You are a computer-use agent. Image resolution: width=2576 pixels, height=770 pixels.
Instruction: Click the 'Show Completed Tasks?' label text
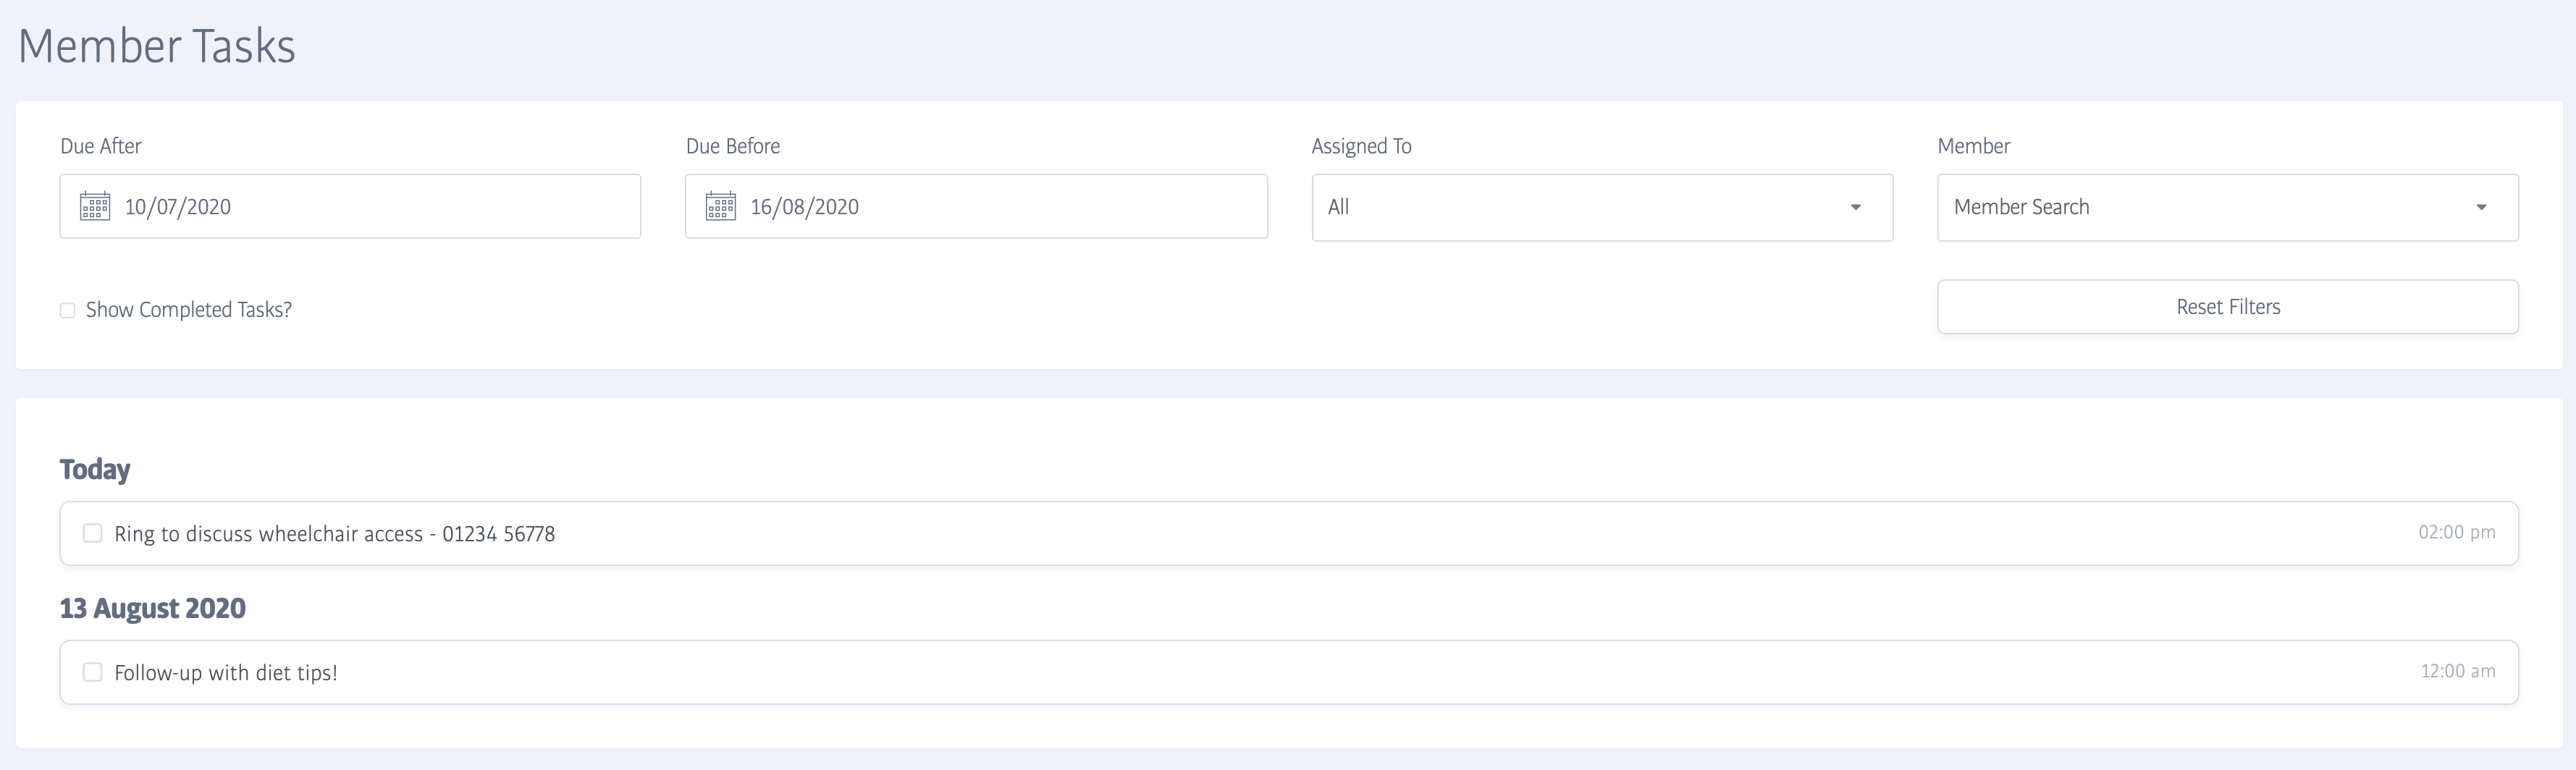(189, 310)
